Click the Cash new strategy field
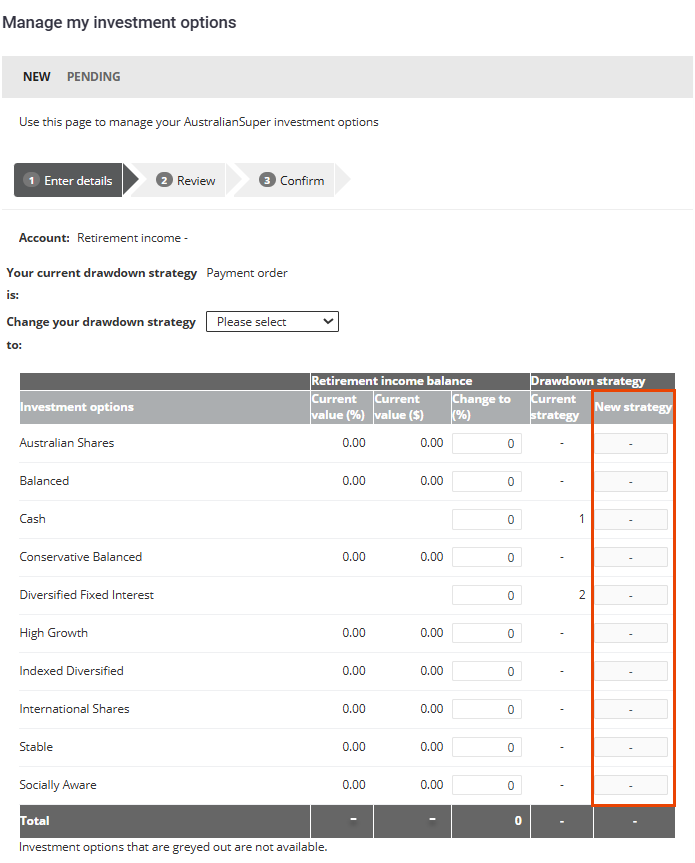The image size is (695, 863). (x=631, y=520)
